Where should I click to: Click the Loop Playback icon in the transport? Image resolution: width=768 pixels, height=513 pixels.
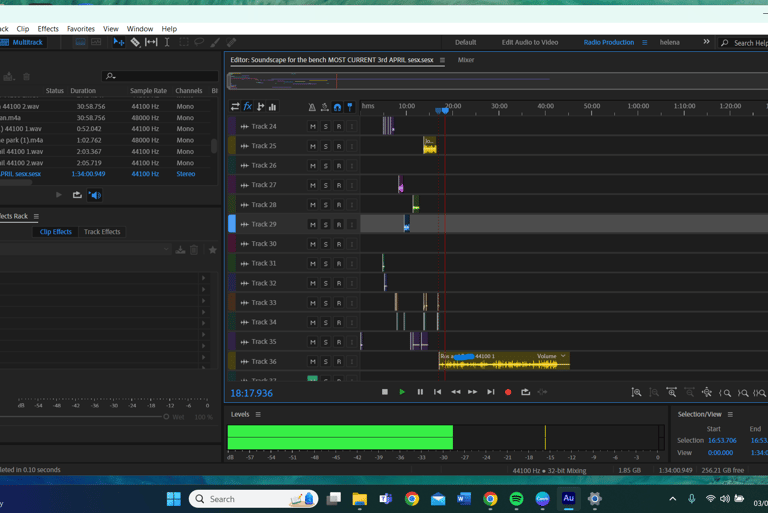(525, 392)
